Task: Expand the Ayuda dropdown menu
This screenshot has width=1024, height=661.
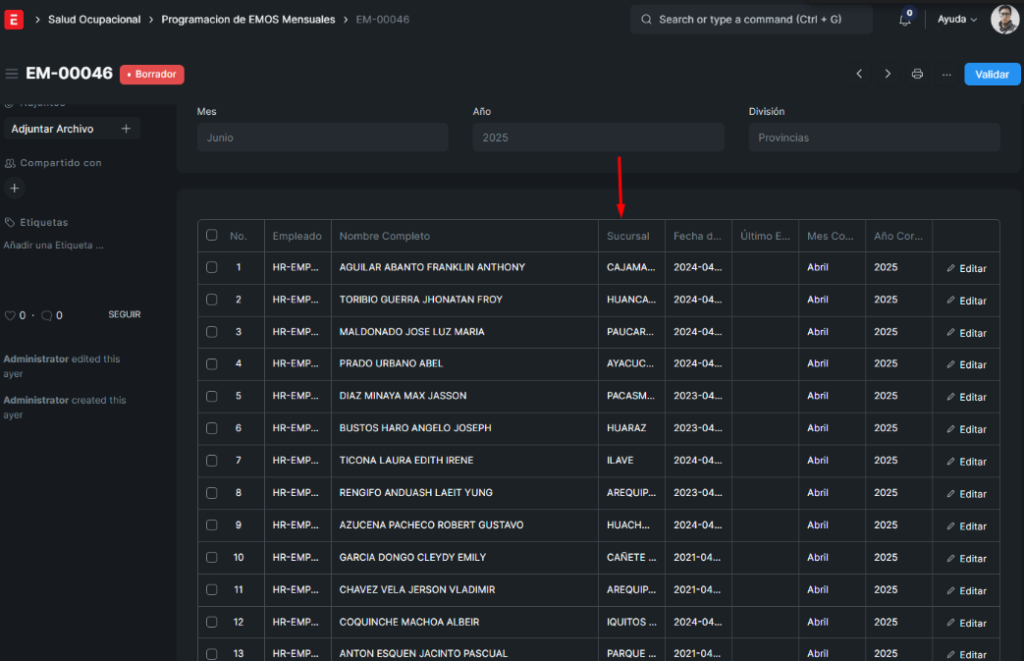Action: (957, 20)
